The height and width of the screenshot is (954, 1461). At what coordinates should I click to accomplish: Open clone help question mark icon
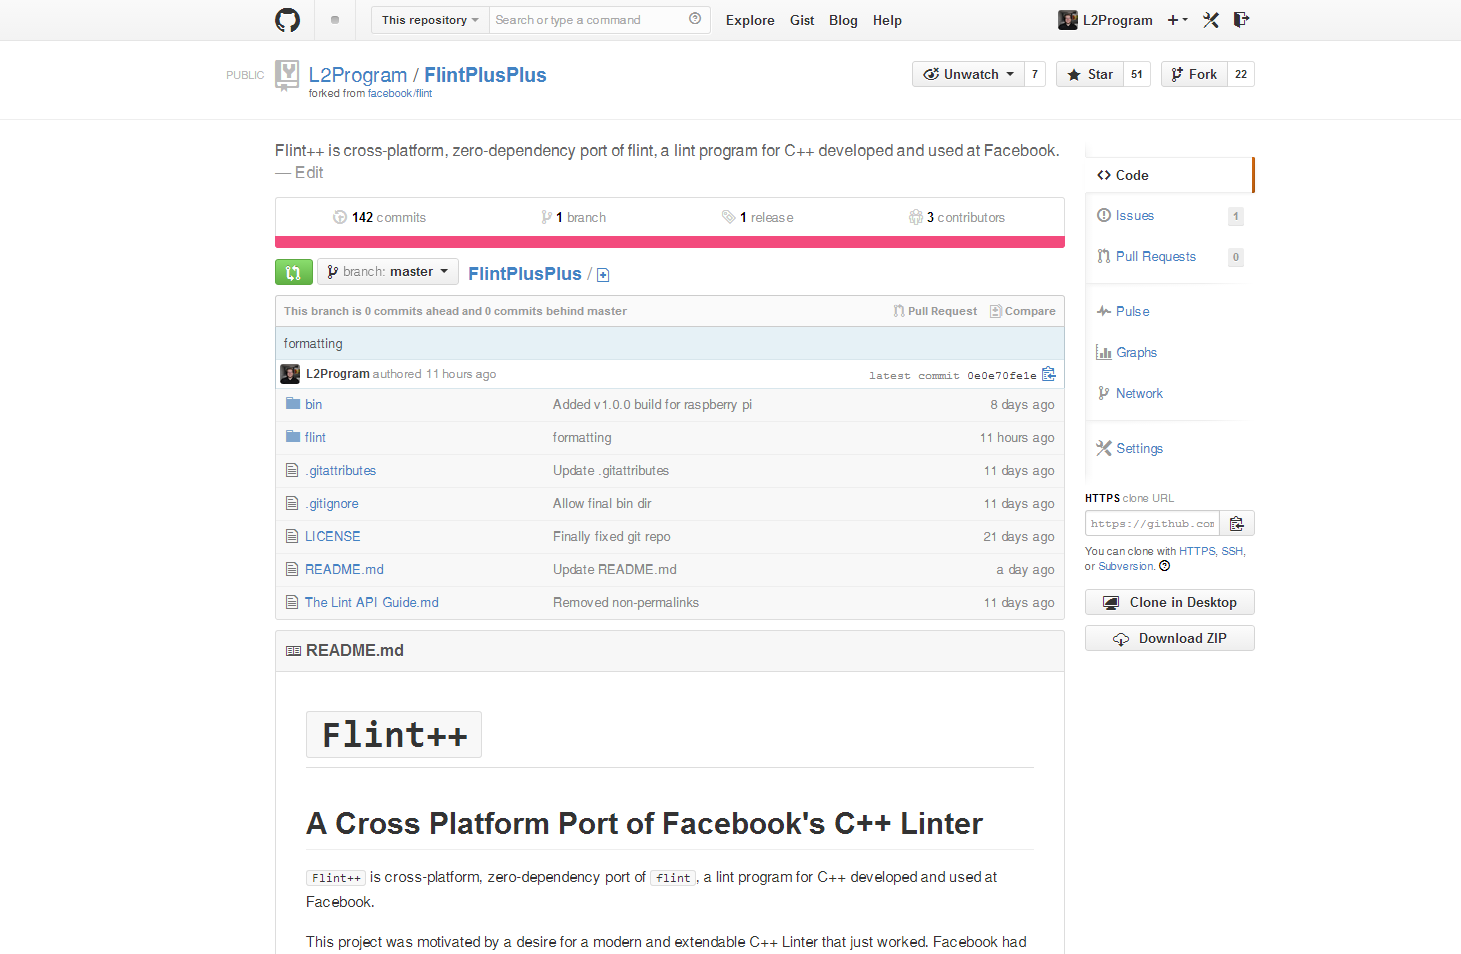pos(1164,566)
